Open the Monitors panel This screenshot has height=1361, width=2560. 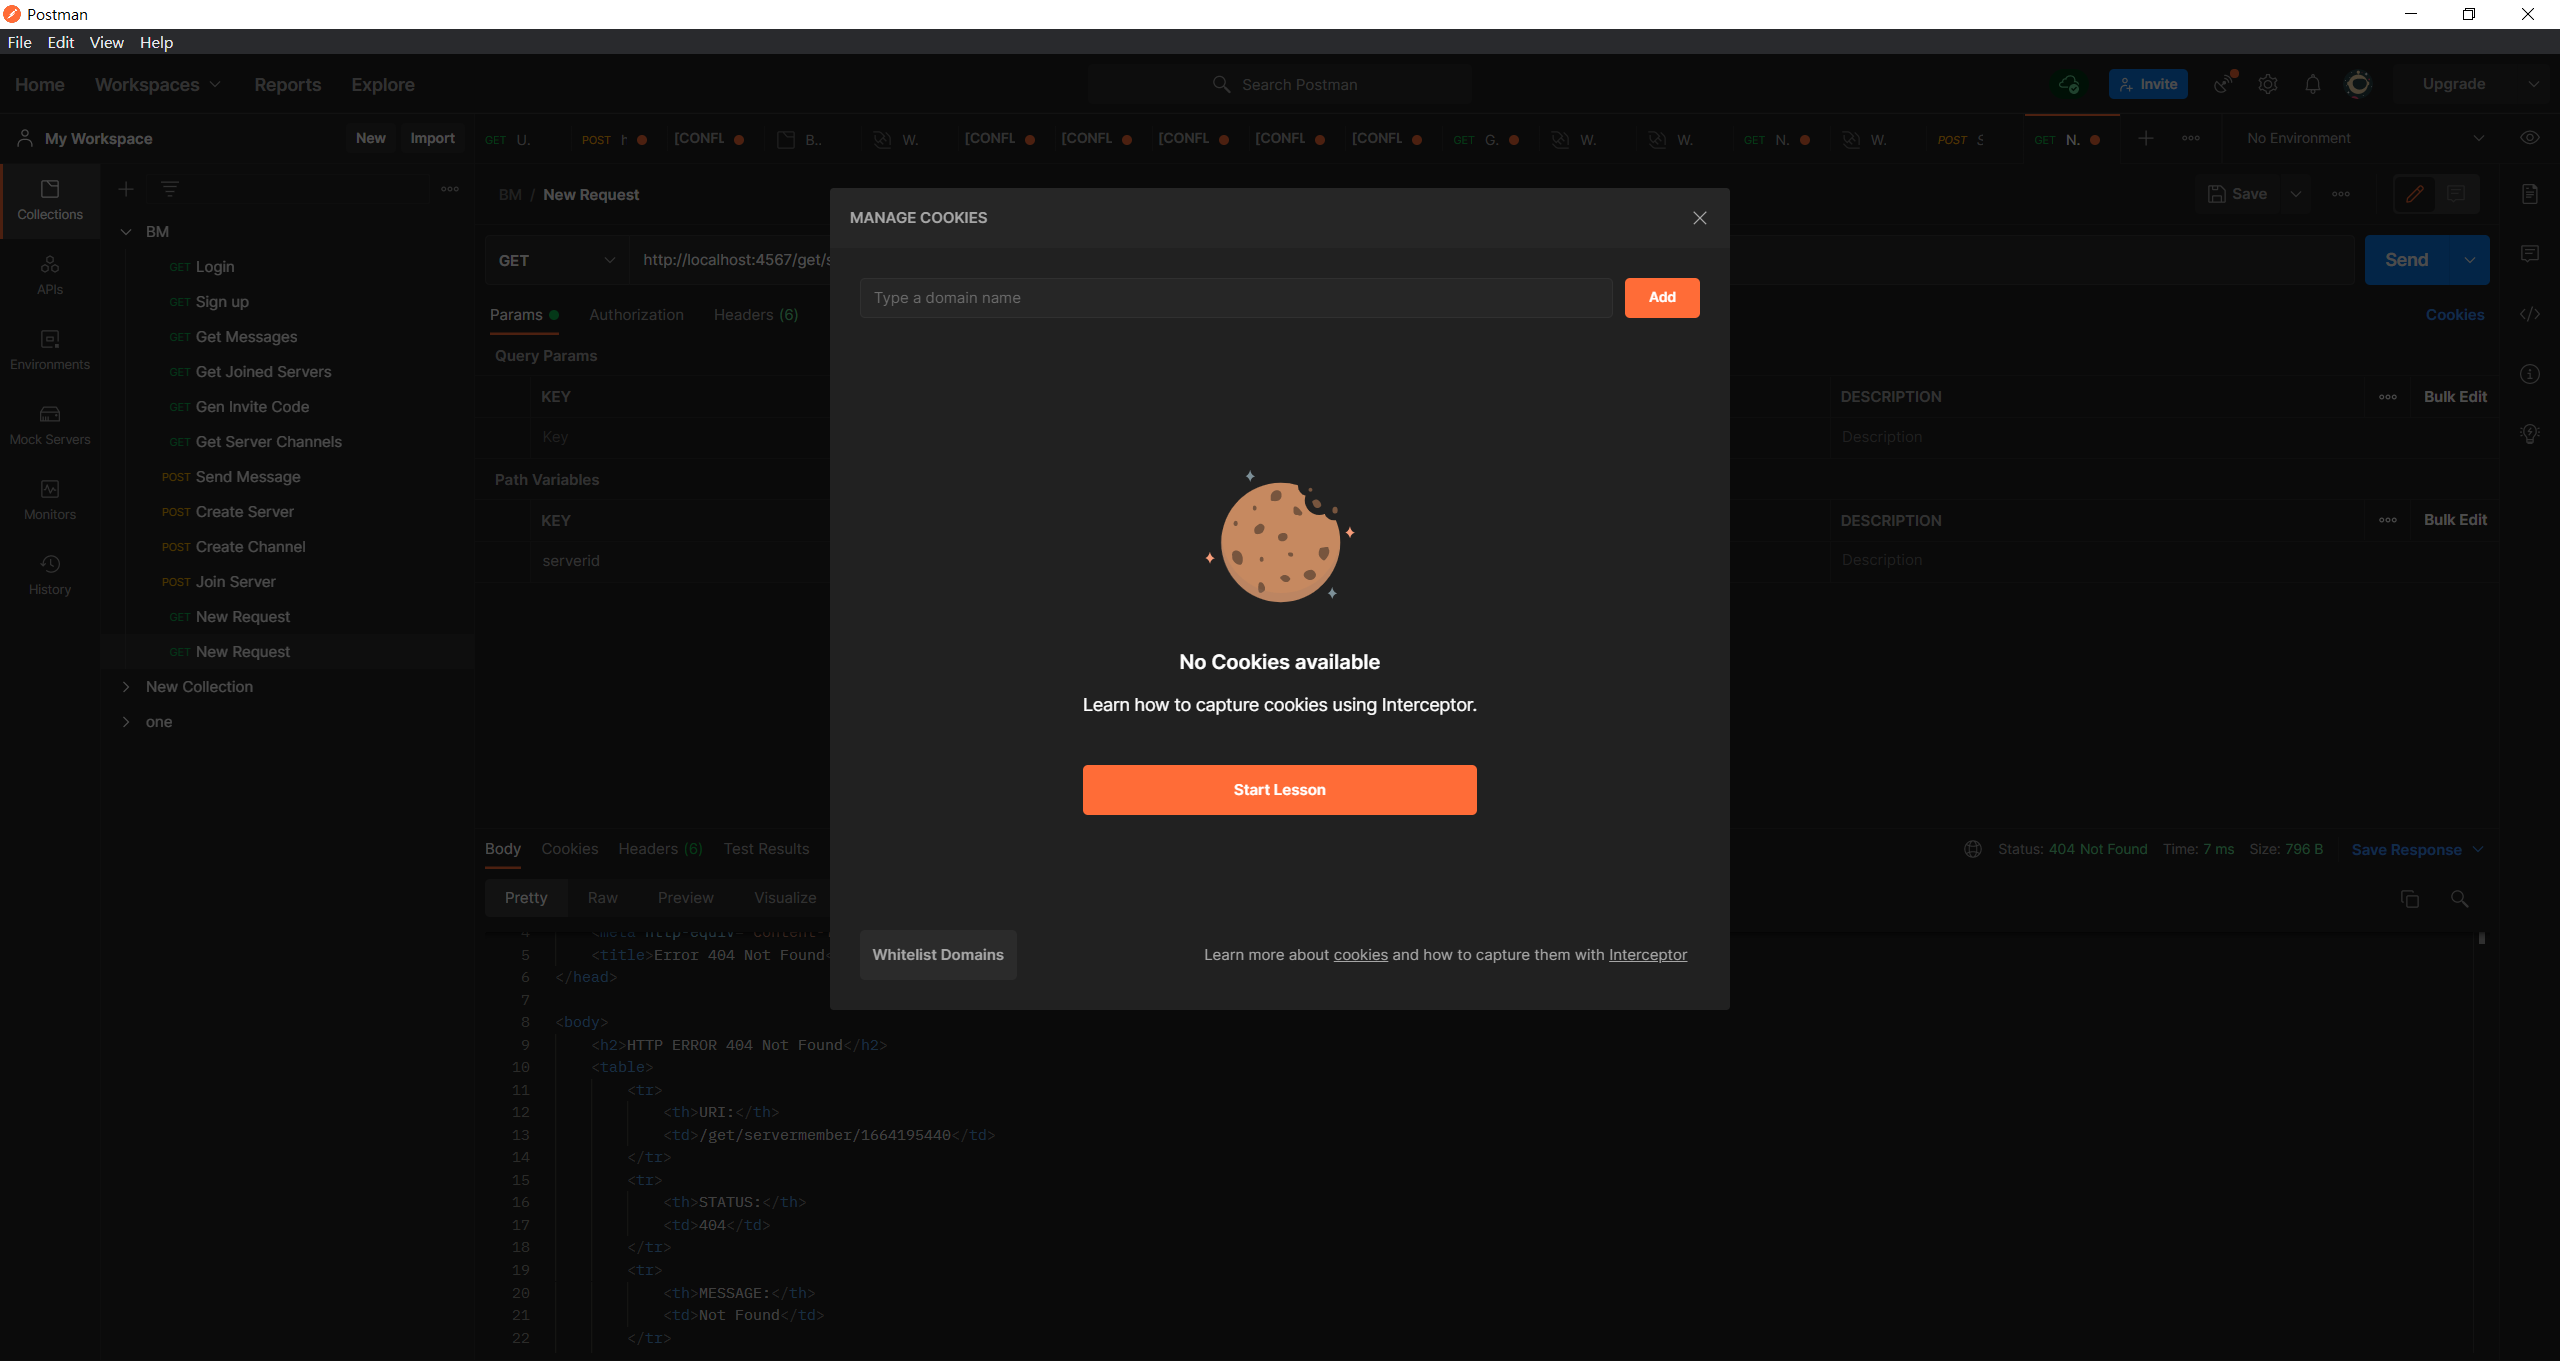pyautogui.click(x=49, y=499)
